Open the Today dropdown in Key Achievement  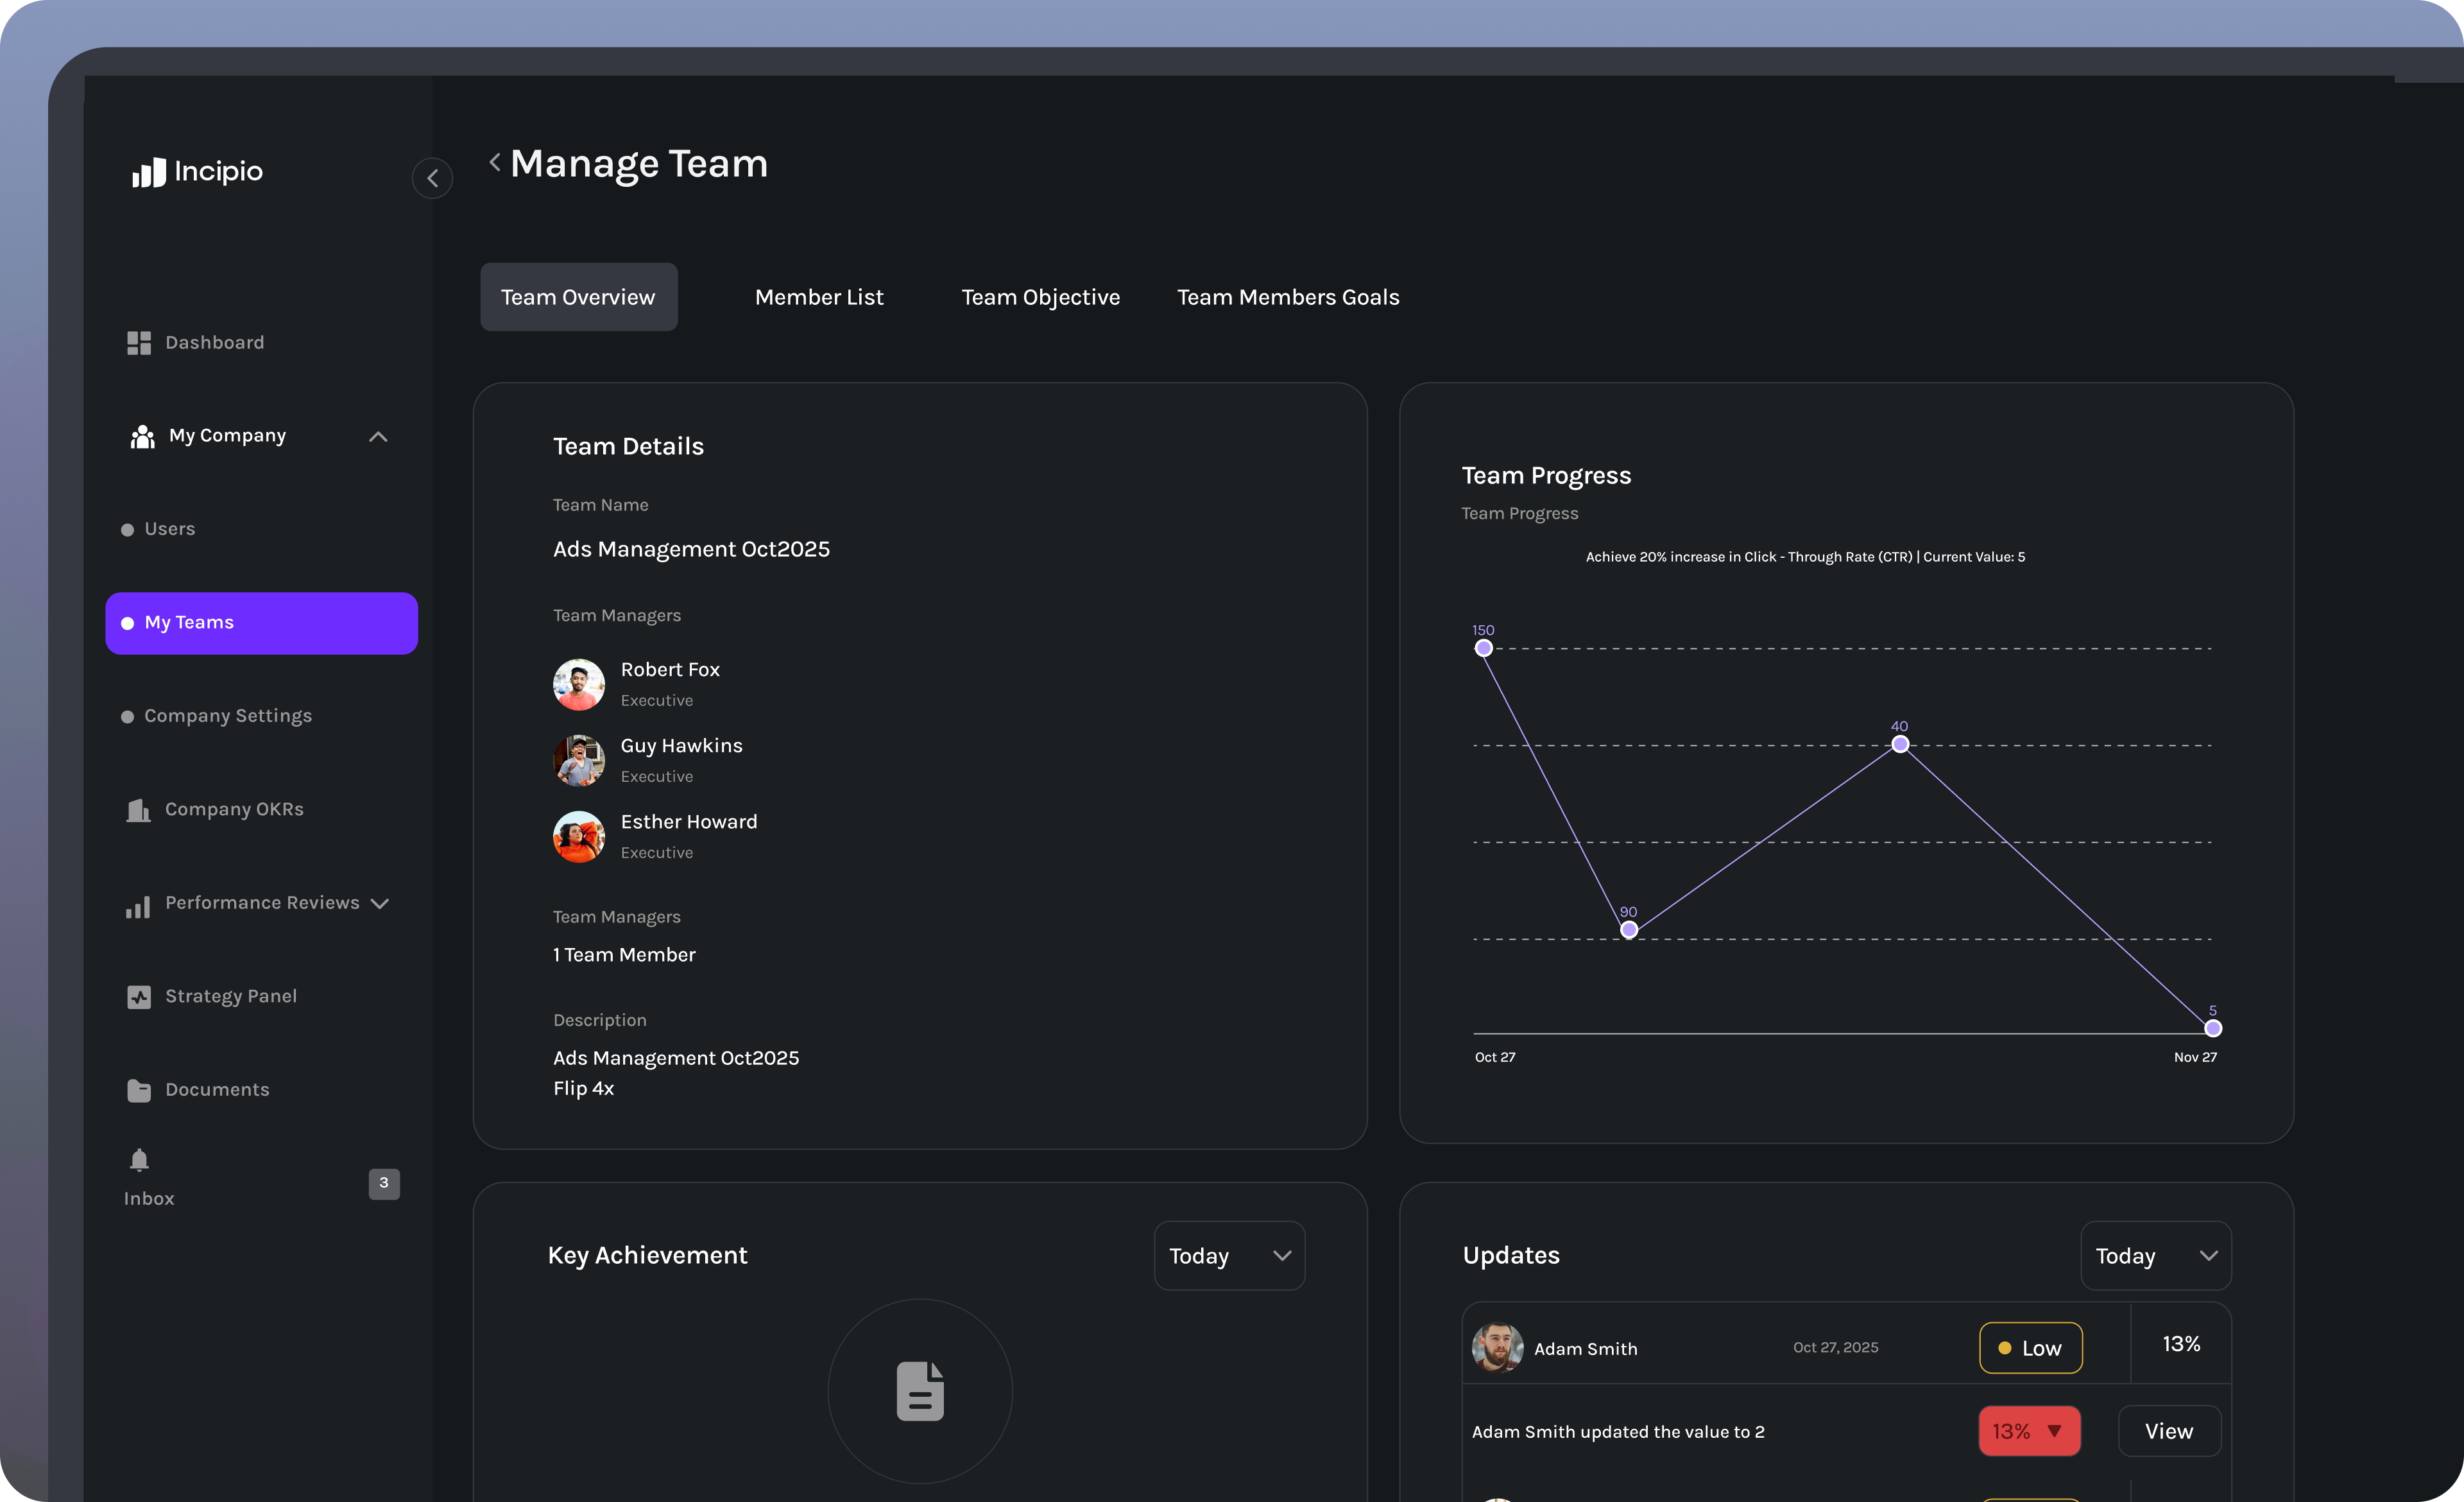point(1228,1255)
